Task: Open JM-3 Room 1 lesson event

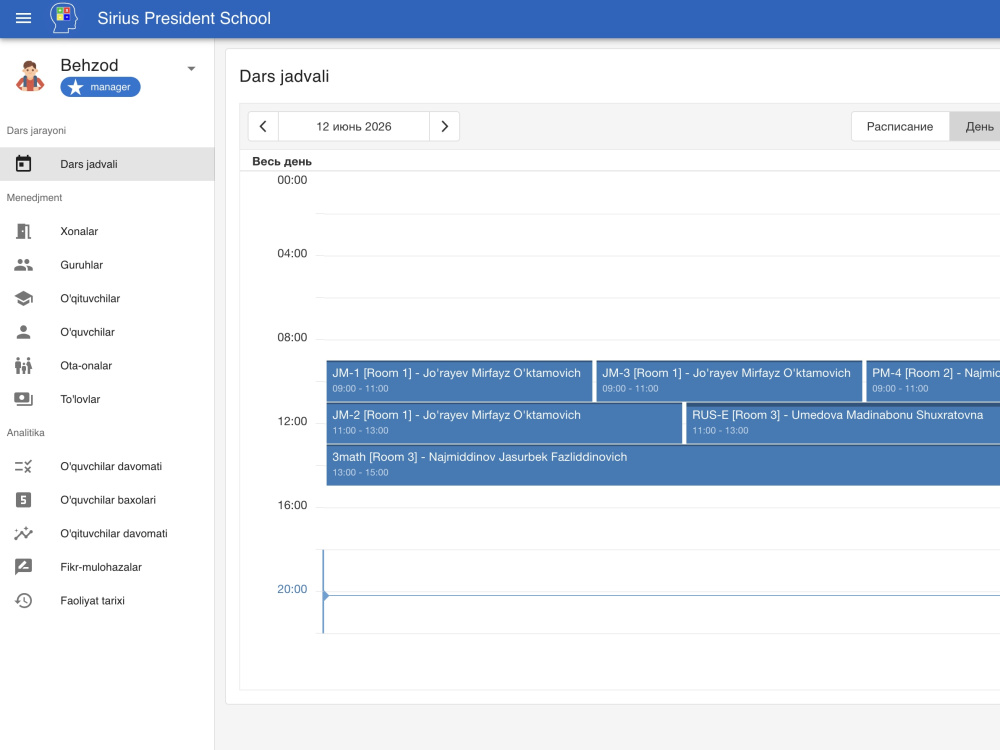Action: [x=729, y=381]
